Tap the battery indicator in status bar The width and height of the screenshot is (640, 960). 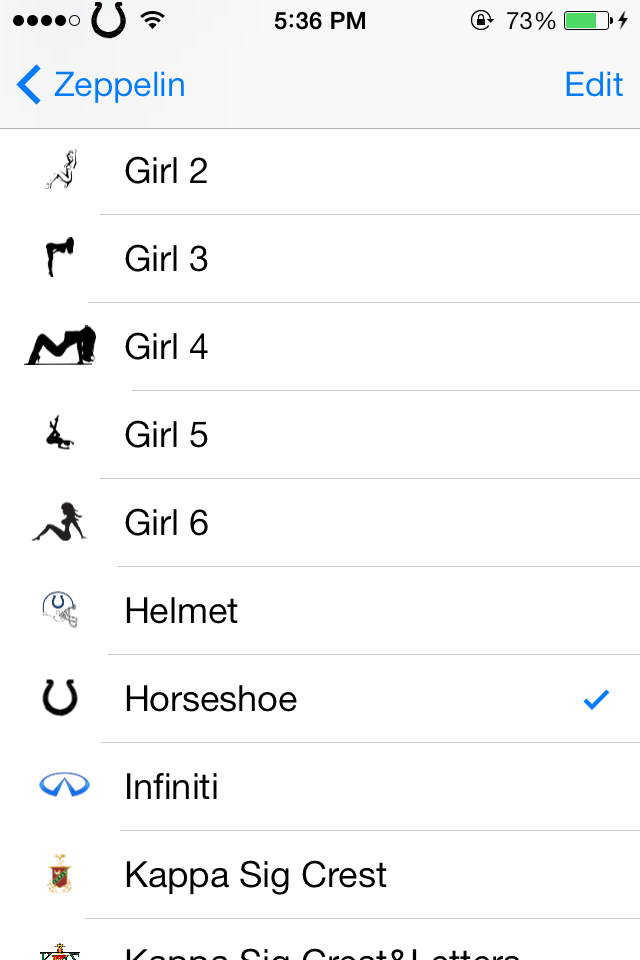586,20
